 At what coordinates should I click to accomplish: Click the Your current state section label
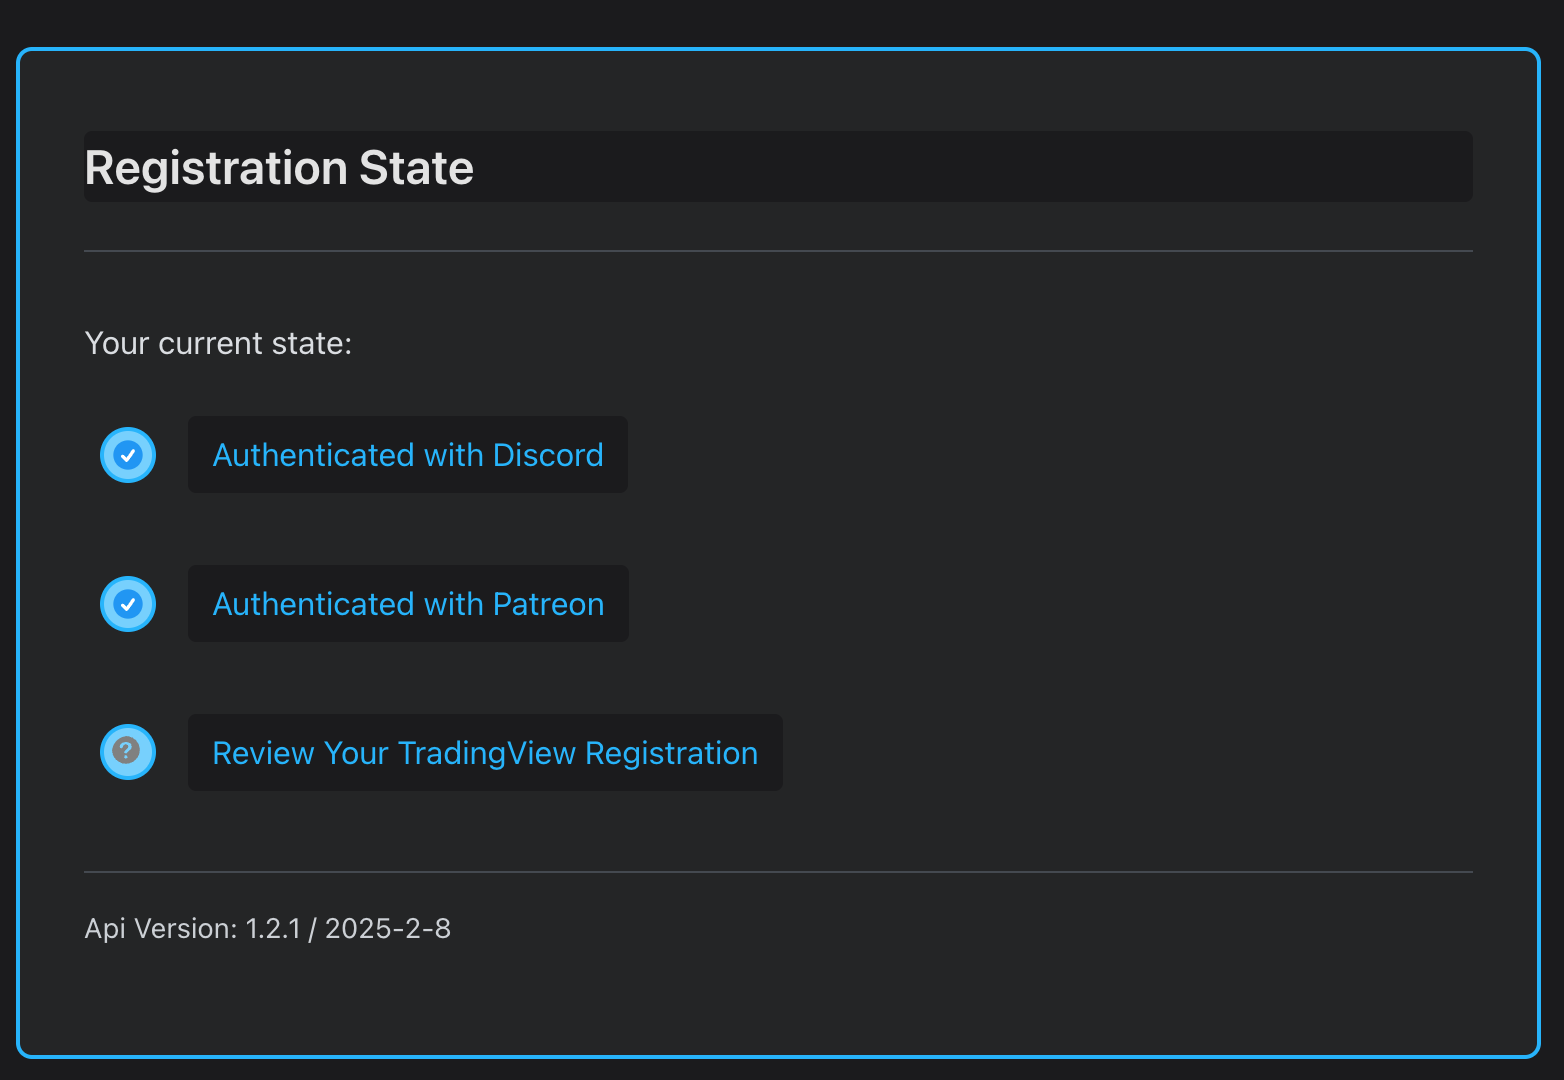click(x=218, y=343)
